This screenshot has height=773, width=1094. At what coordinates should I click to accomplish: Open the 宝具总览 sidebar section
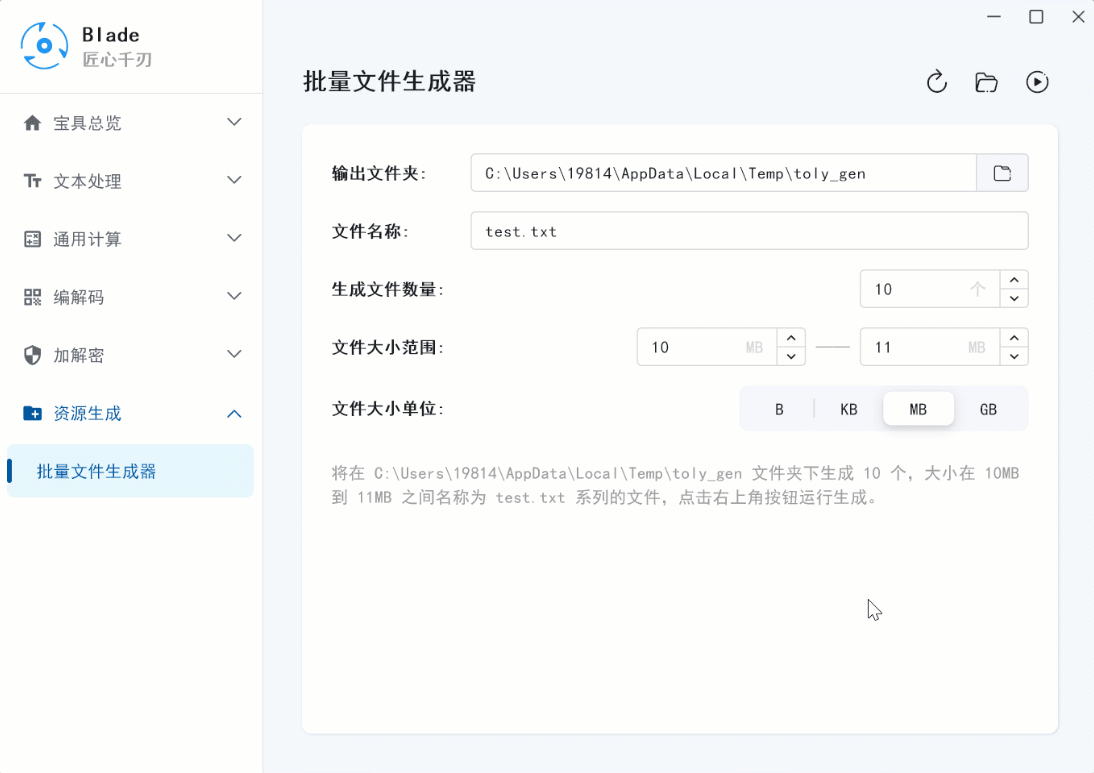pyautogui.click(x=131, y=123)
